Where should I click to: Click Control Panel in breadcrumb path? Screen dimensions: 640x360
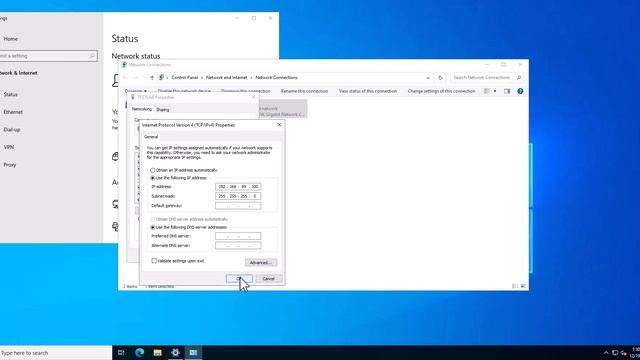coord(184,78)
